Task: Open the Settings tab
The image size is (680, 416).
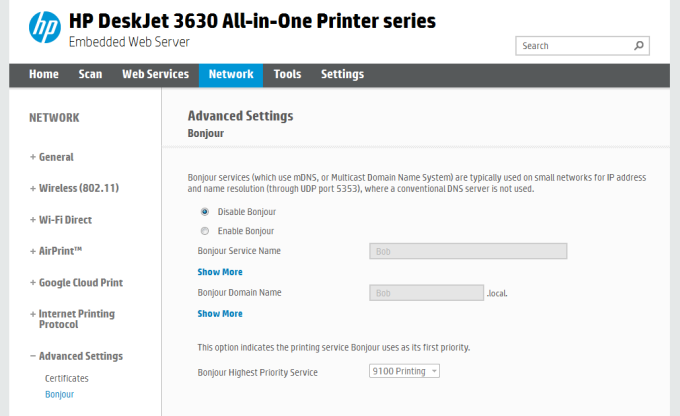Action: [342, 74]
